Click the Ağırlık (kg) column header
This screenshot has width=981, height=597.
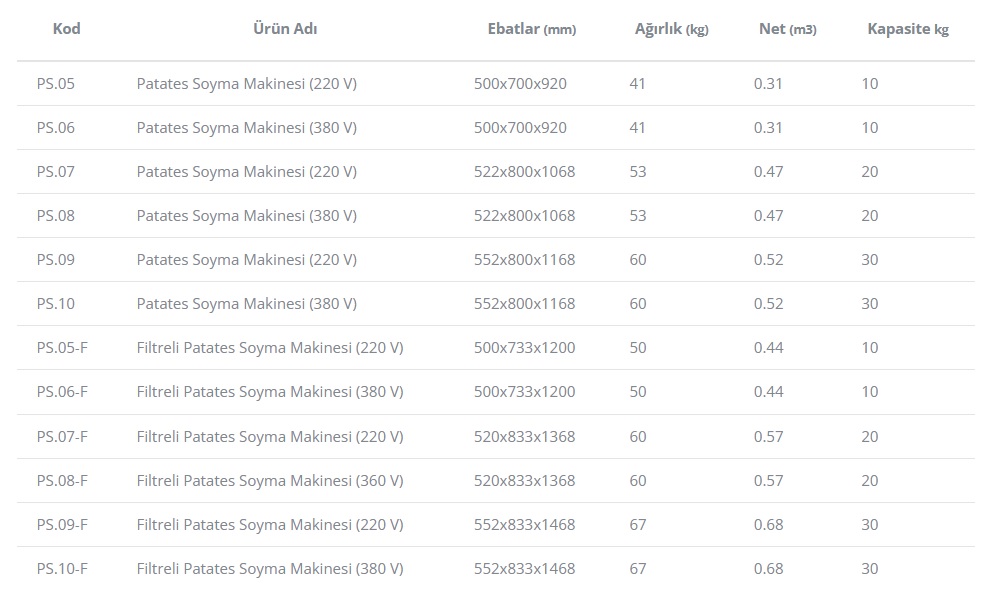click(671, 29)
